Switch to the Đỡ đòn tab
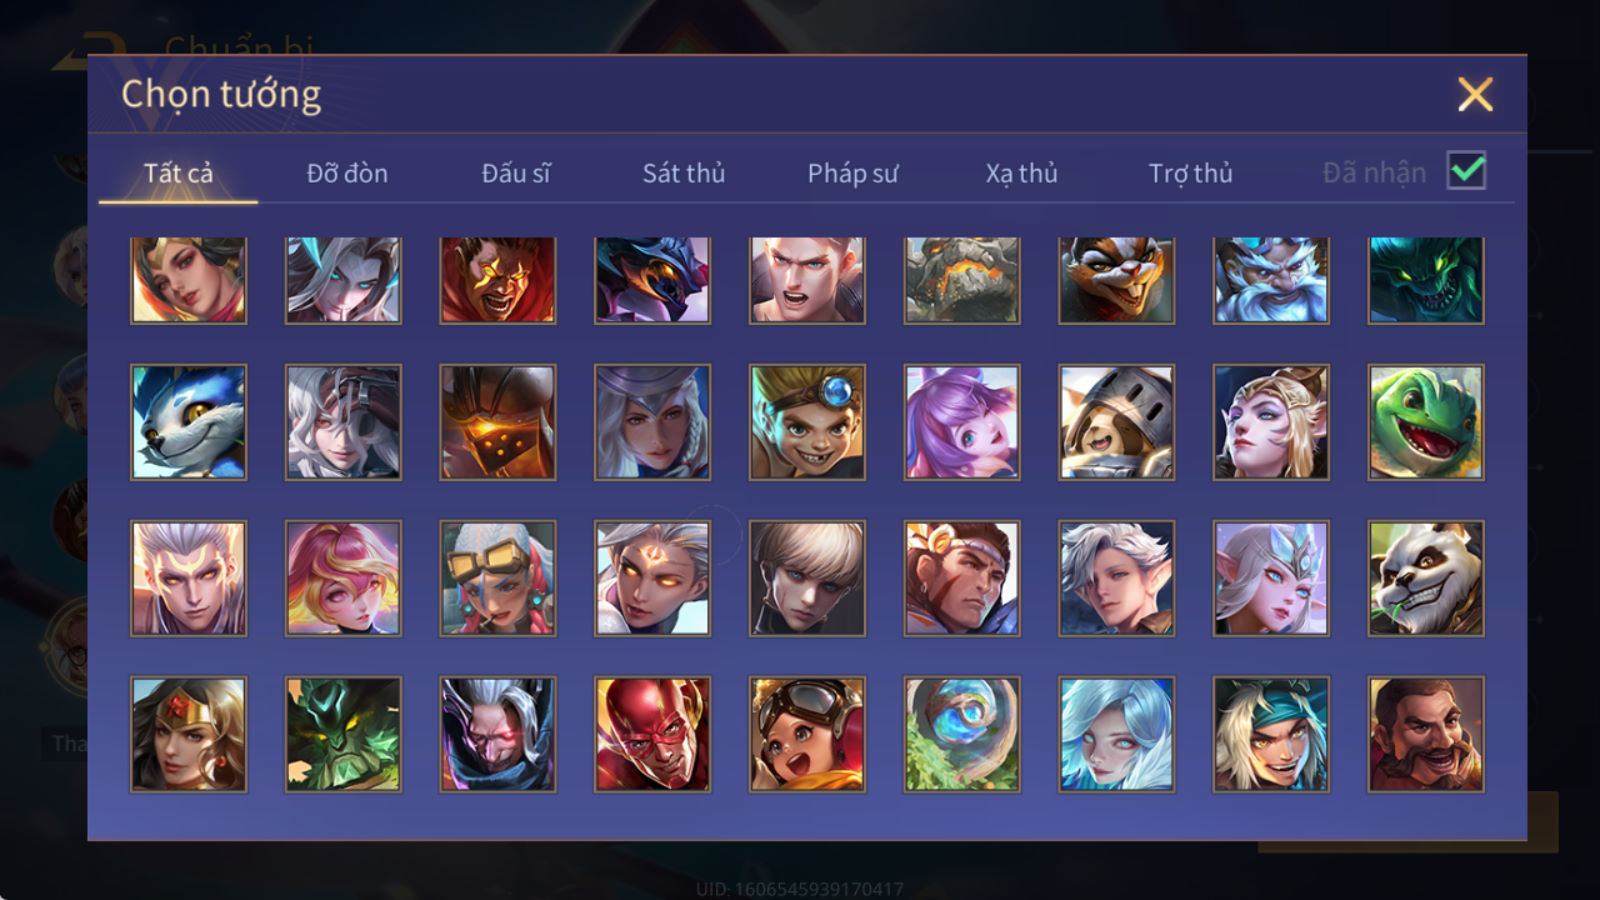Screen dimensions: 1600x900 (x=347, y=173)
